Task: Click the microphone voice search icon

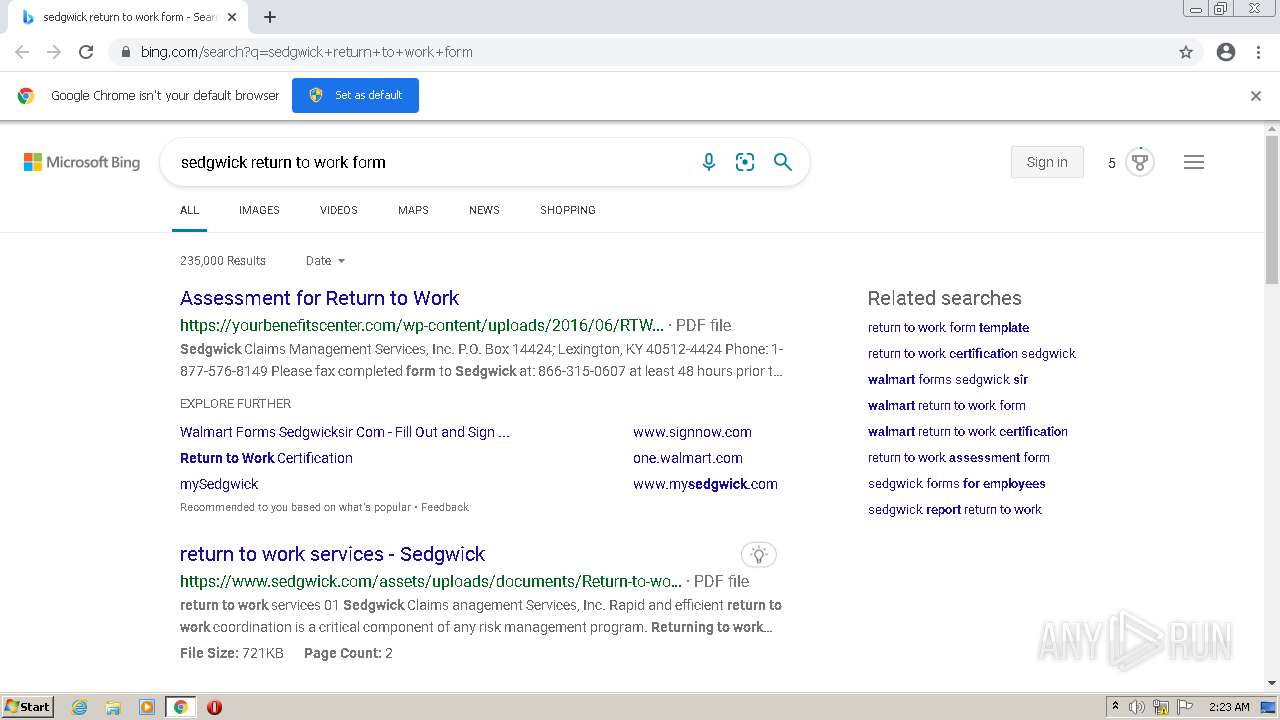Action: click(709, 162)
